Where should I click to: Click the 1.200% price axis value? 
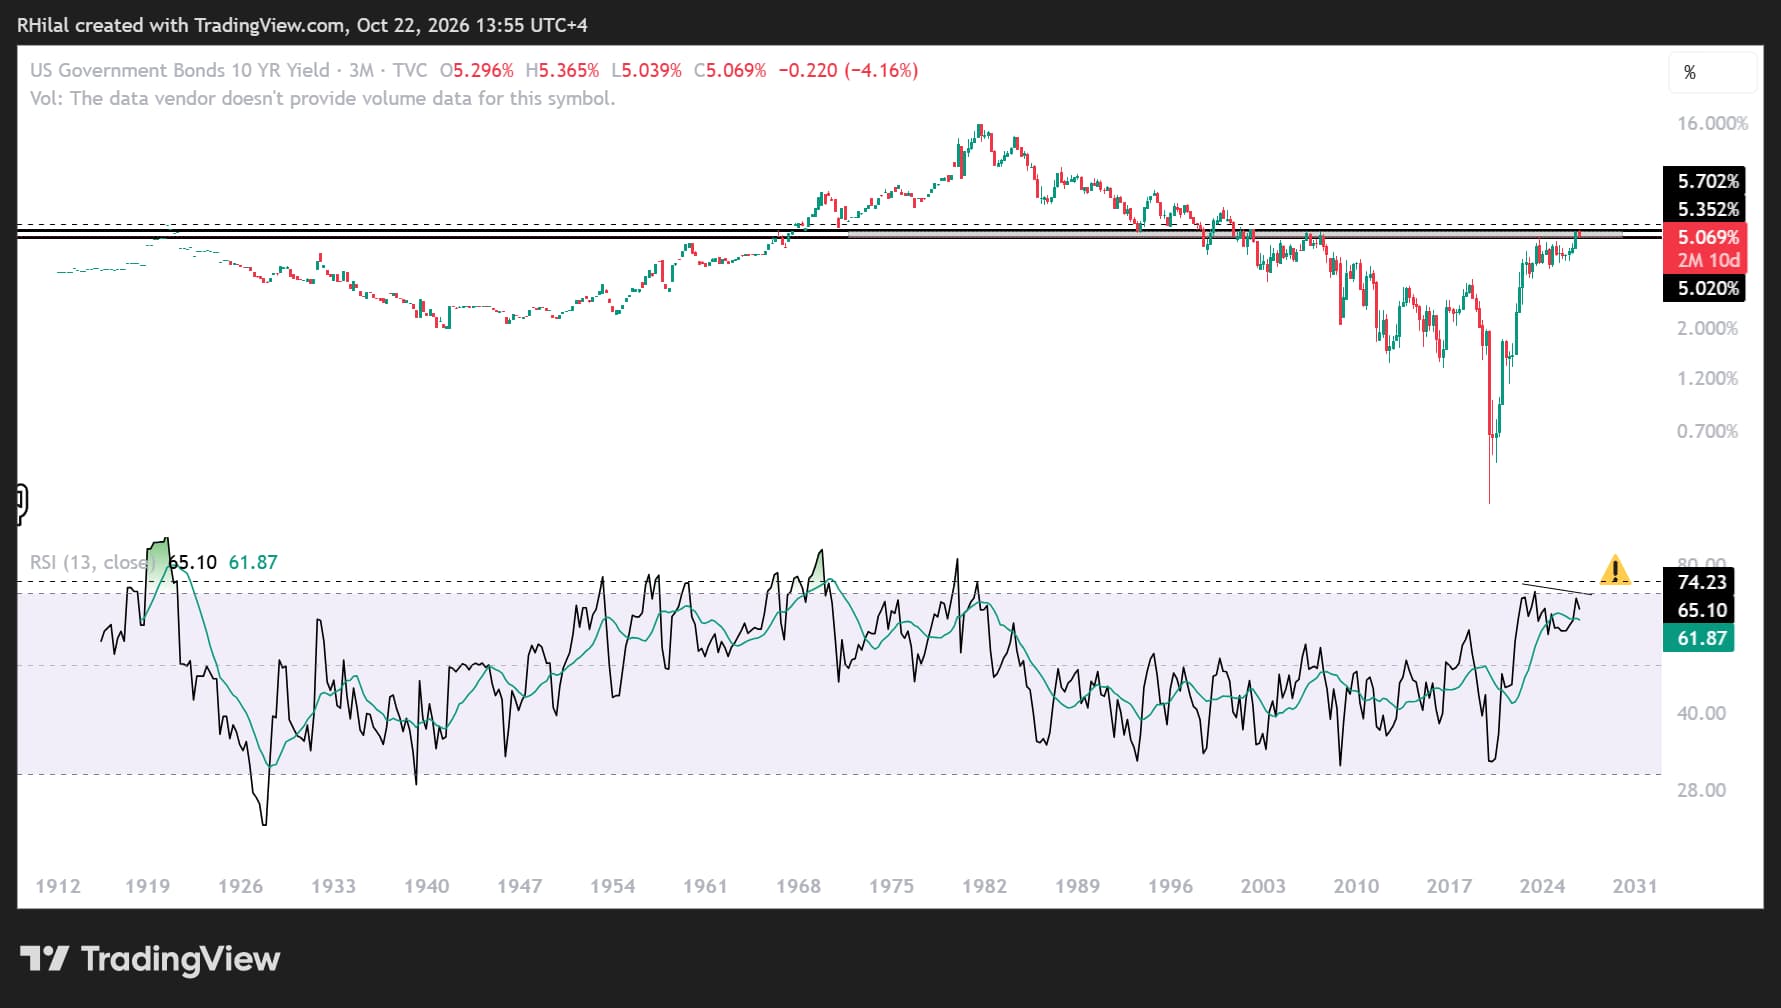tap(1707, 378)
